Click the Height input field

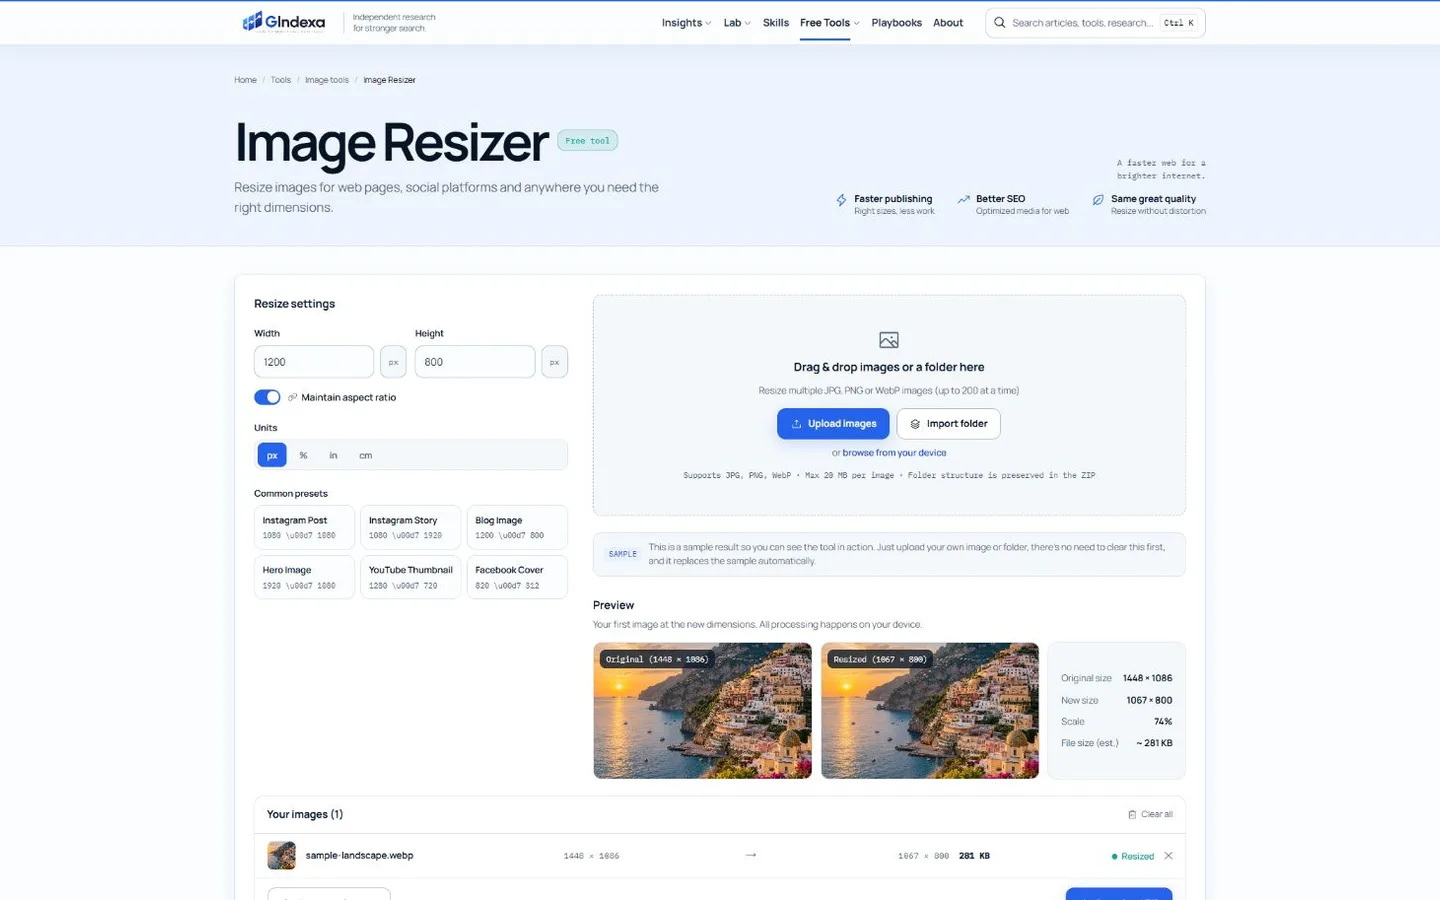click(475, 362)
